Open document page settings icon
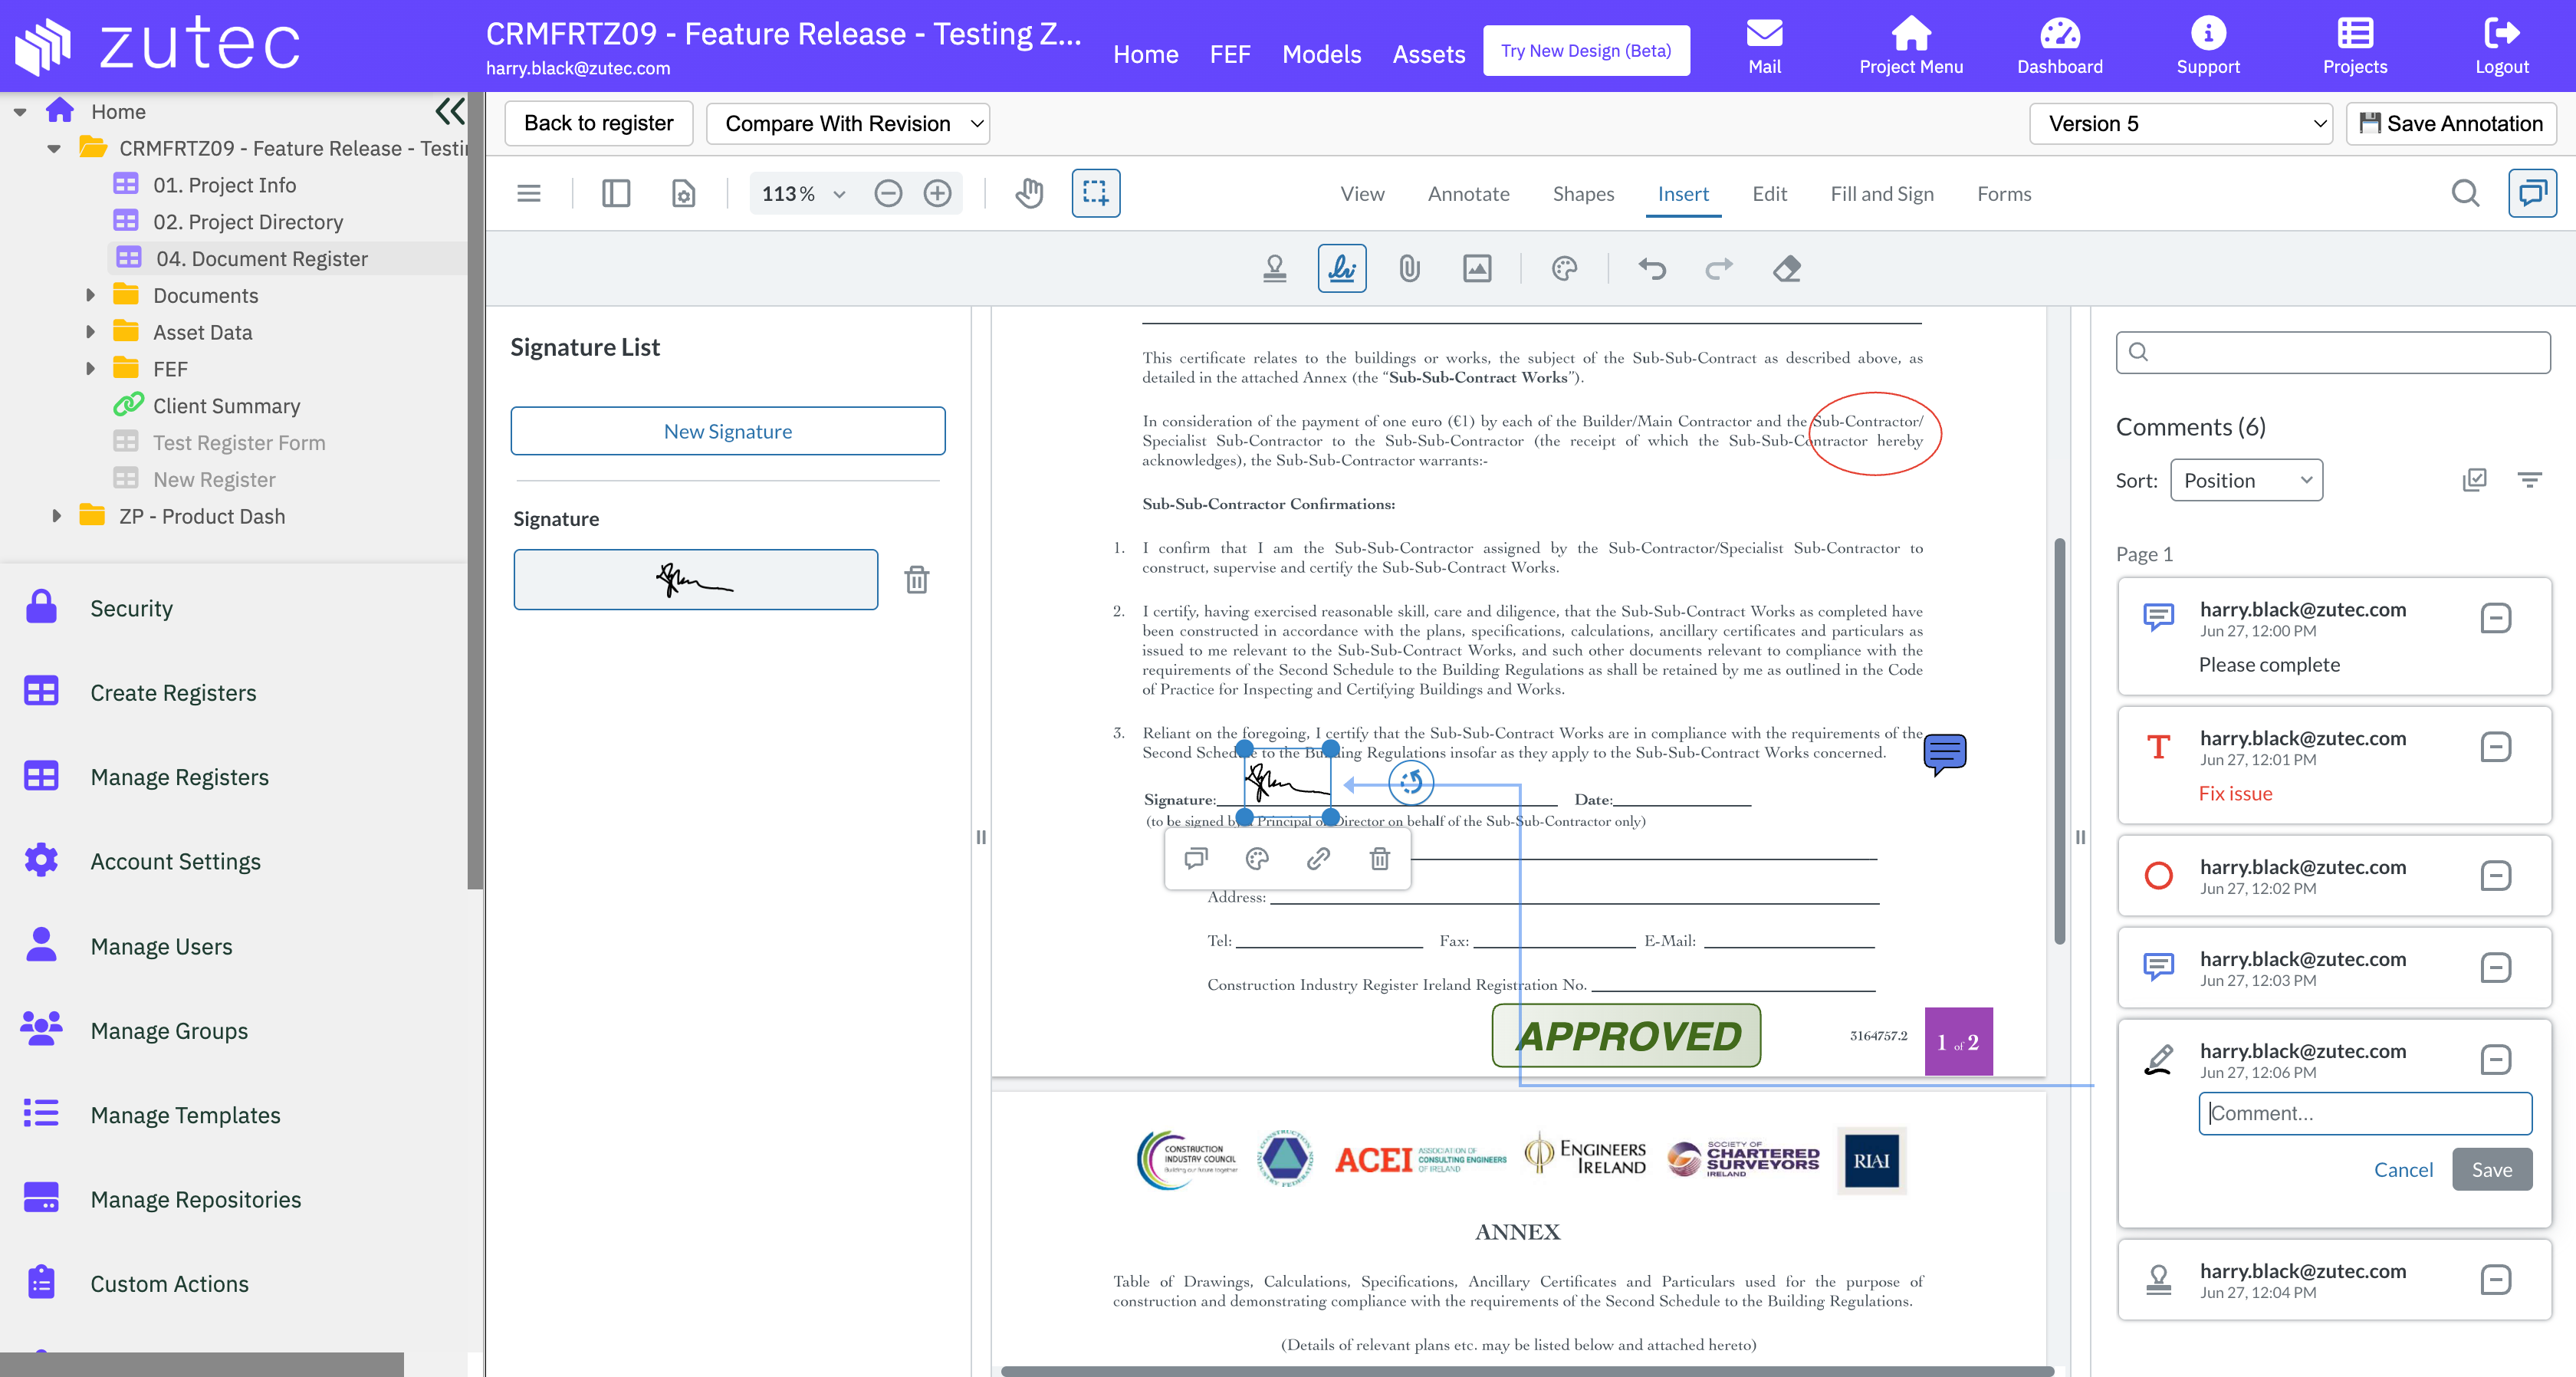2576x1377 pixels. point(683,193)
